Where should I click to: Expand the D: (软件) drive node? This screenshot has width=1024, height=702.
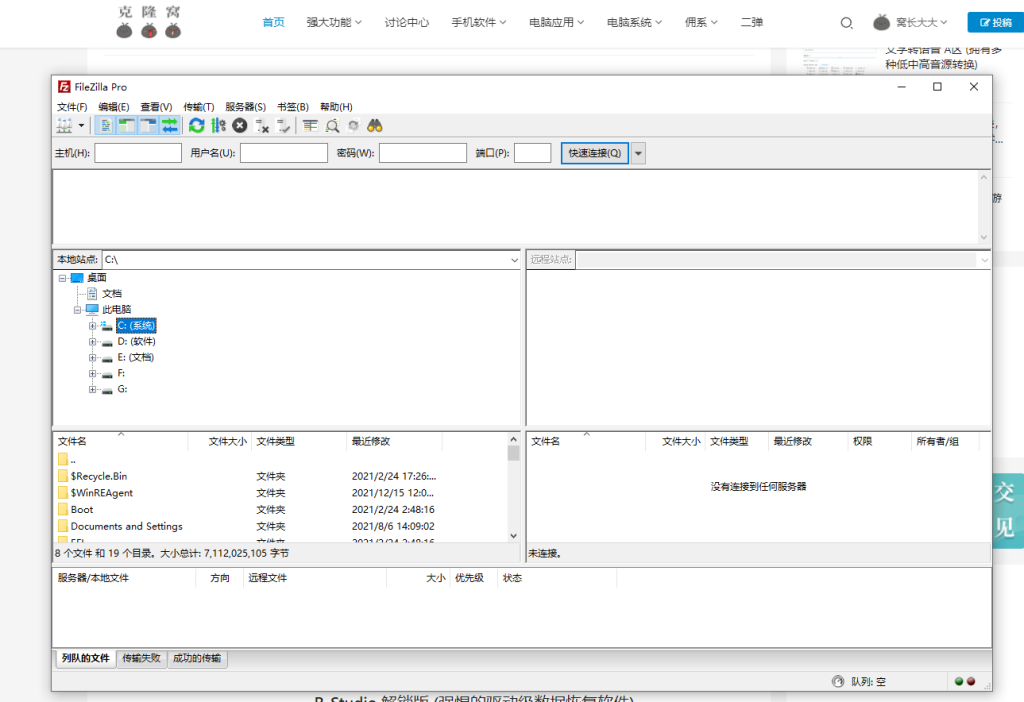pyautogui.click(x=93, y=342)
